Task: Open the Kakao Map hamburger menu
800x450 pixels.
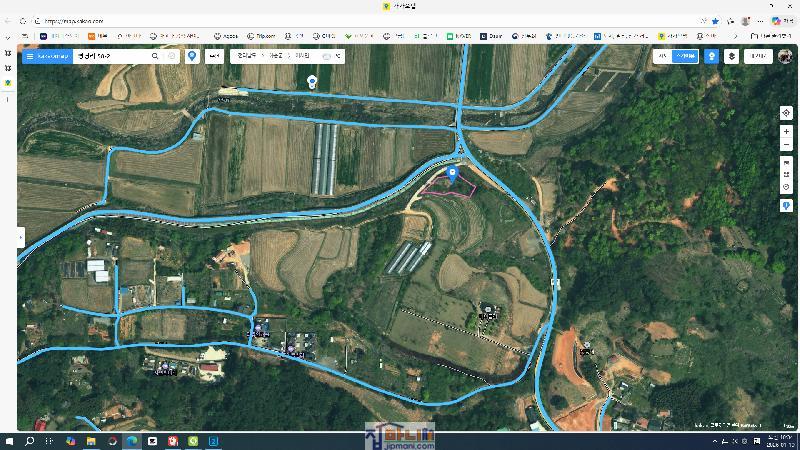Action: coord(28,56)
